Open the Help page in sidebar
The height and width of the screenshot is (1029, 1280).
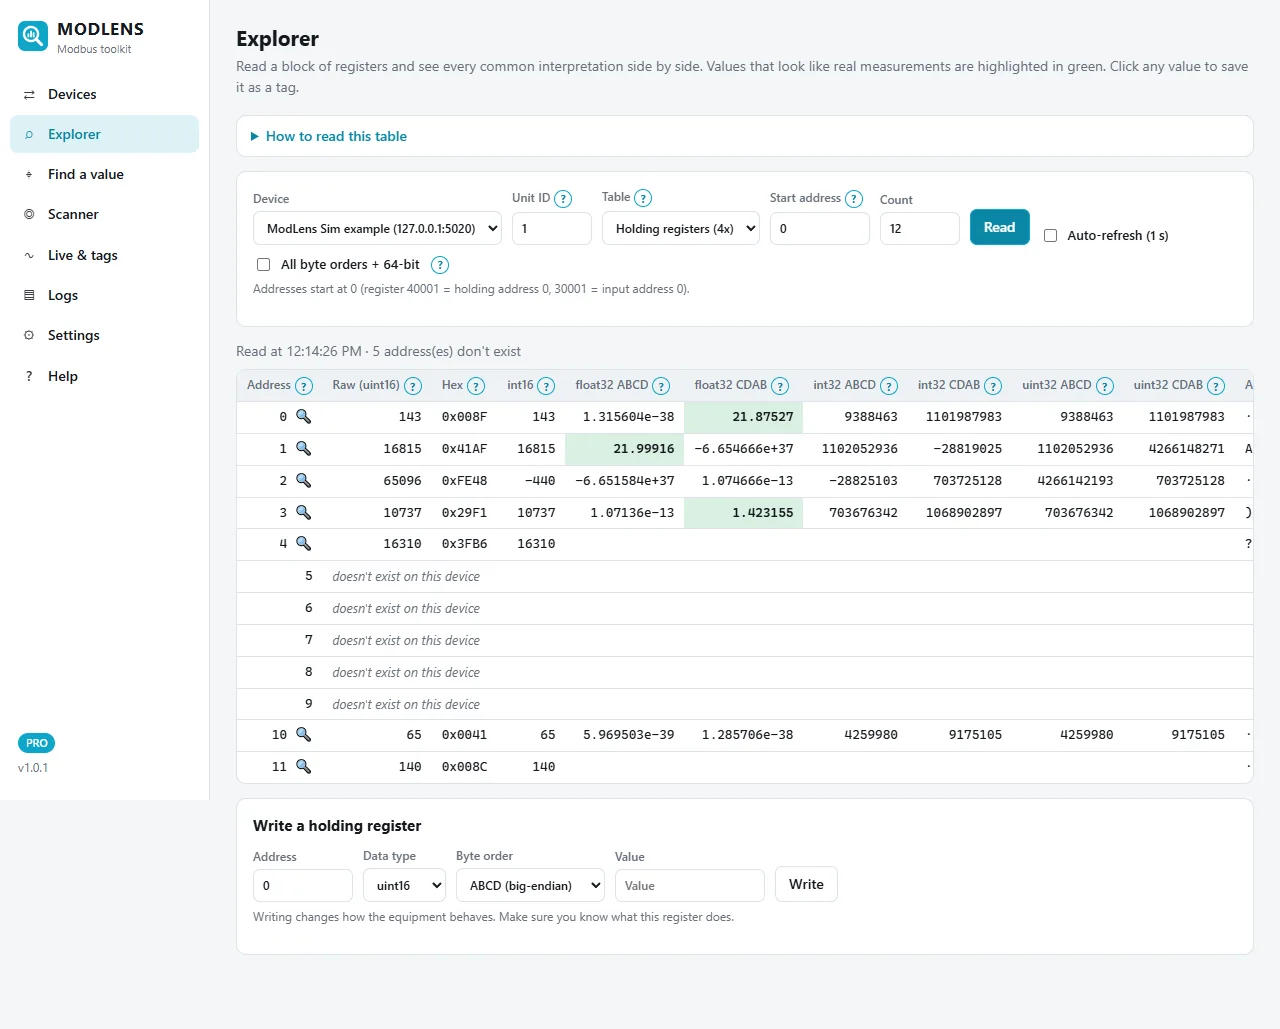[x=104, y=376]
